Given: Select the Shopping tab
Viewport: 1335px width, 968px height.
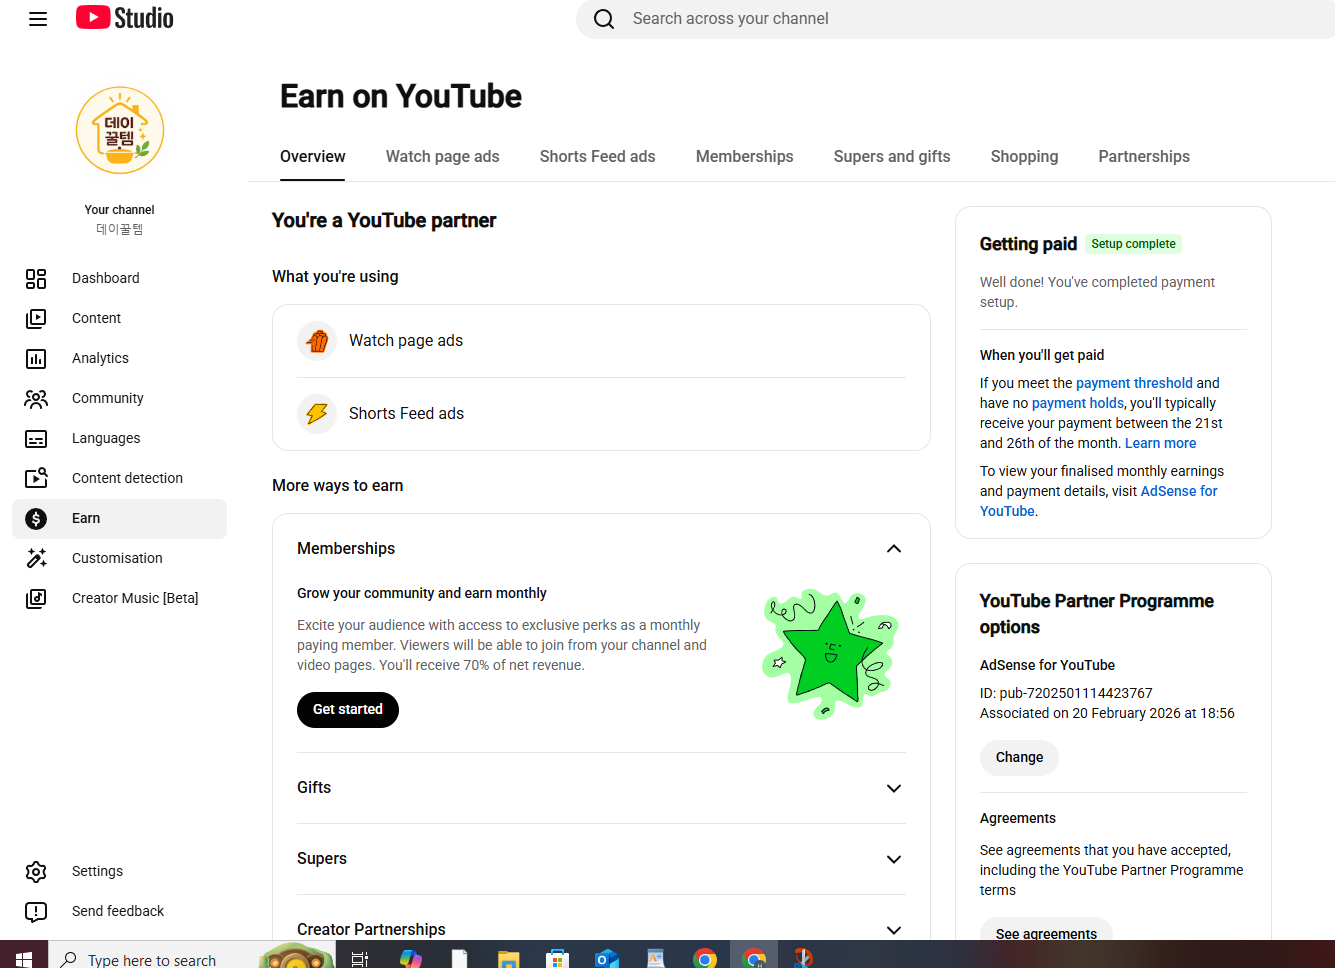Looking at the screenshot, I should (x=1024, y=156).
